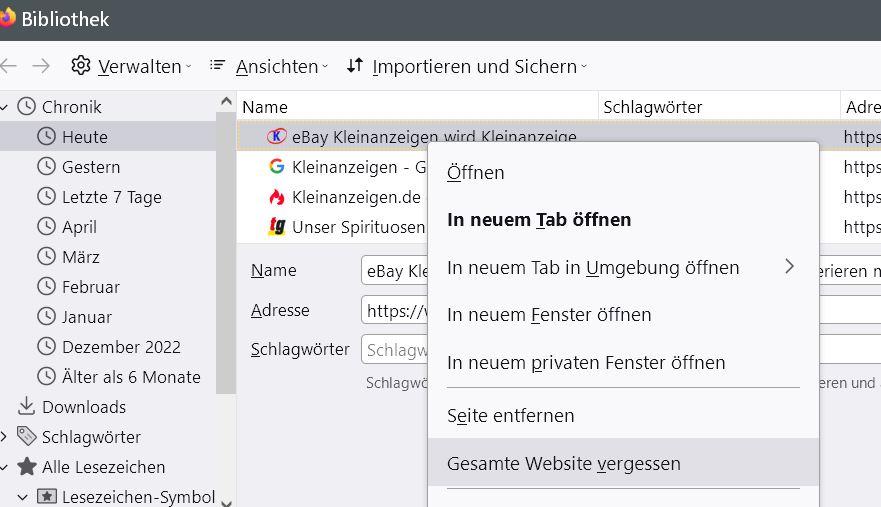Open the Ansichten dropdown menu
Screen dimensions: 881x507
[x=268, y=67]
